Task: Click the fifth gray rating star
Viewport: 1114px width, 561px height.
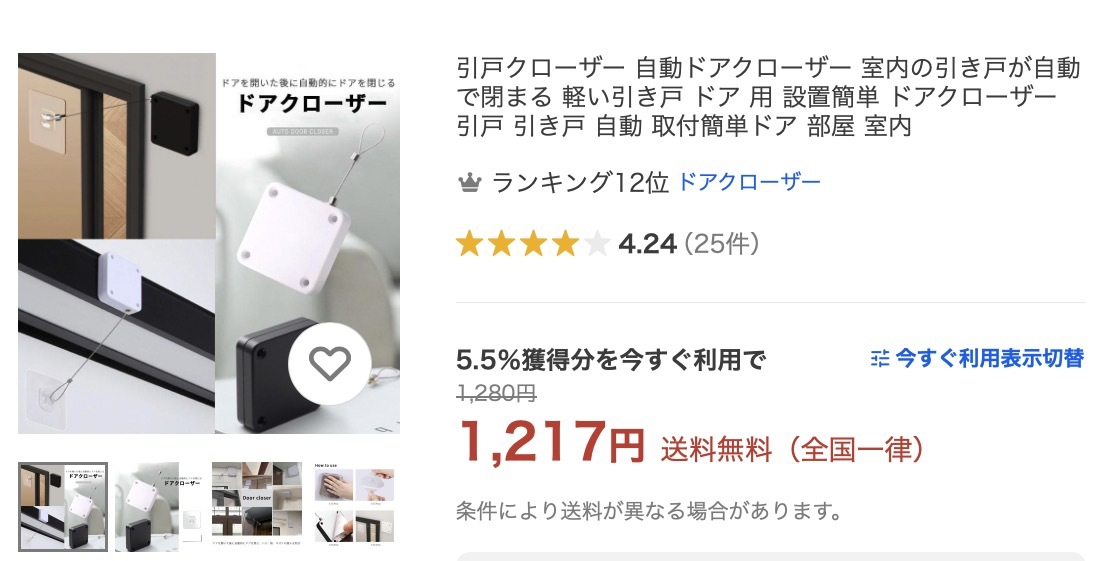Action: 597,244
